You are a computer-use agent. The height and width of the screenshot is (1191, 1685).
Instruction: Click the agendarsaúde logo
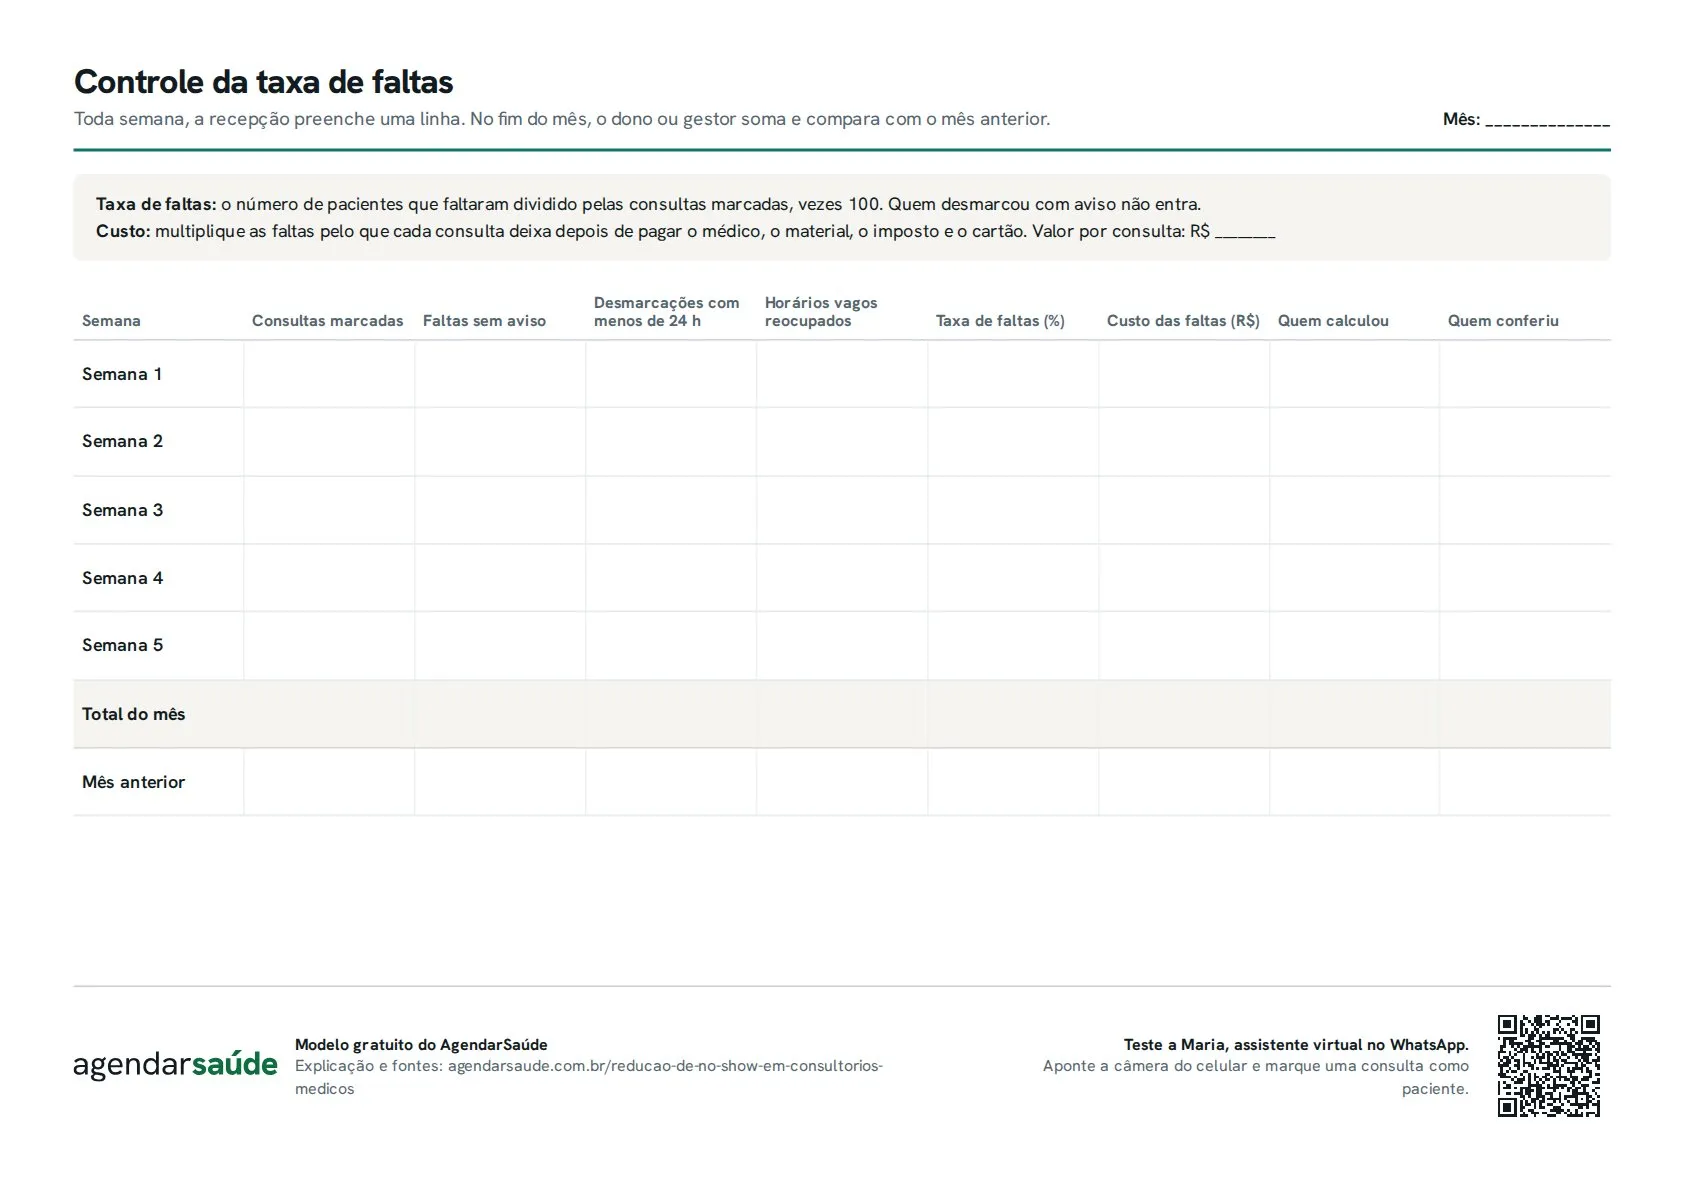(175, 1064)
